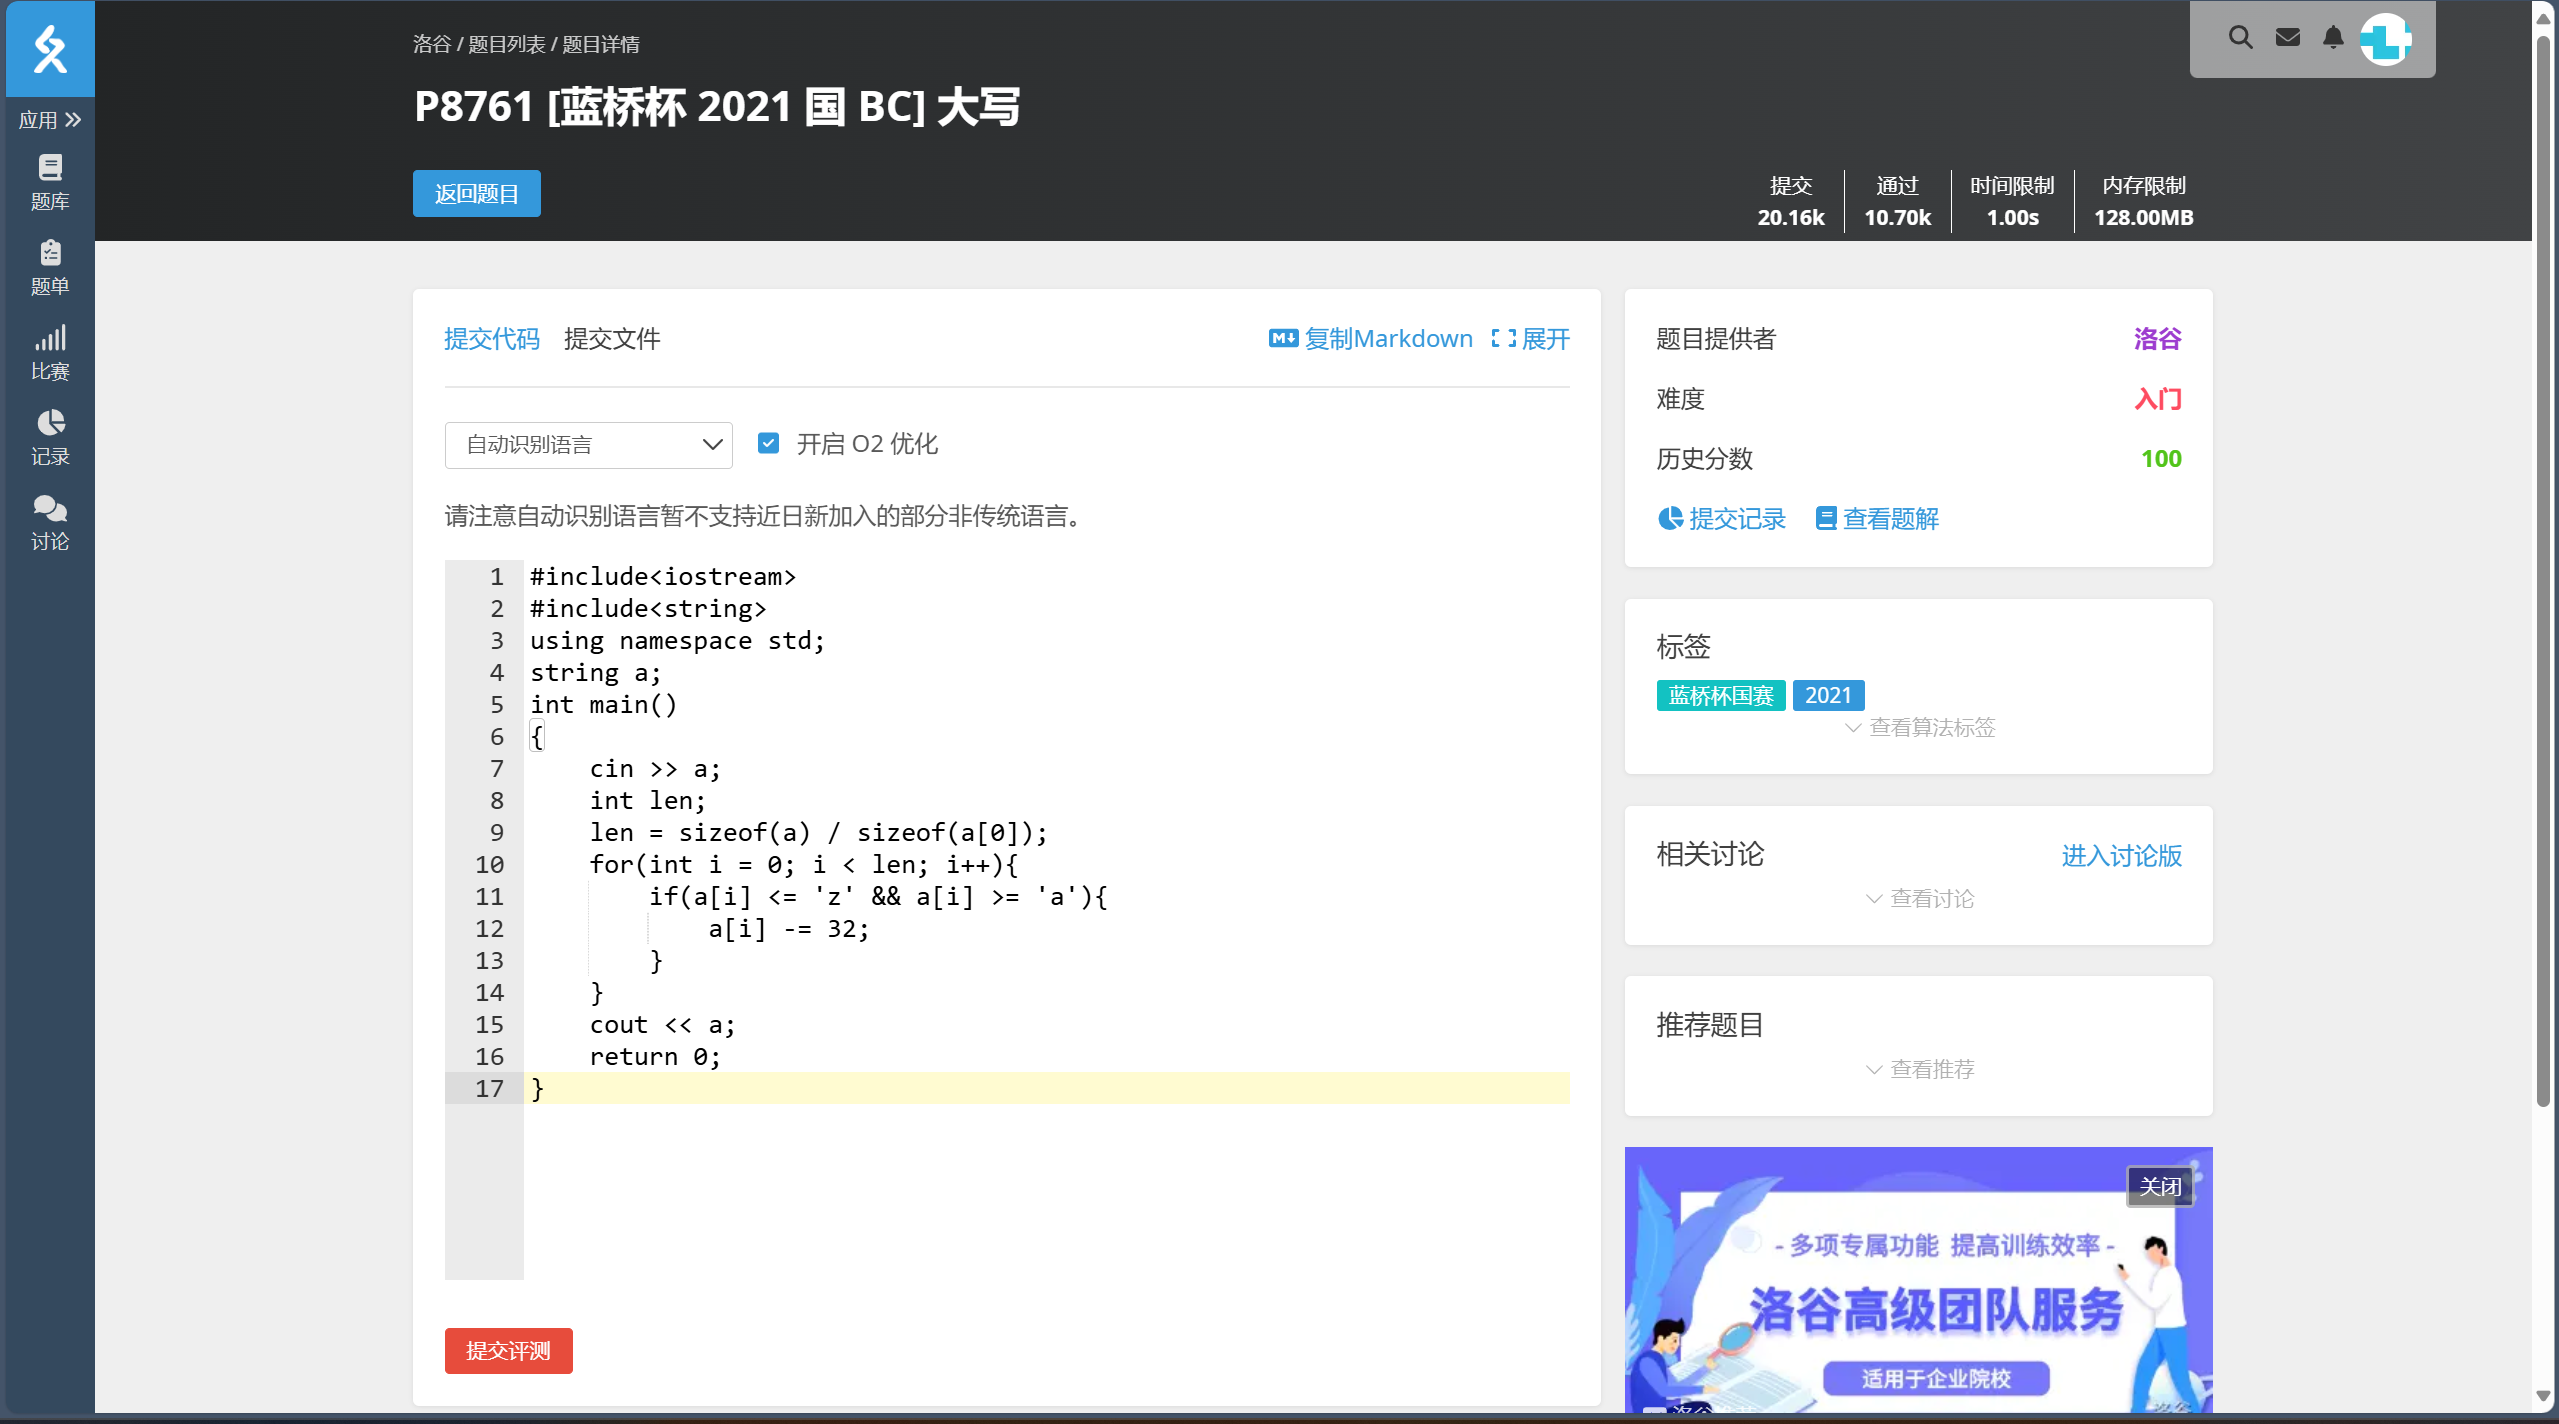
Task: Select the 提交代码 tab
Action: 491,339
